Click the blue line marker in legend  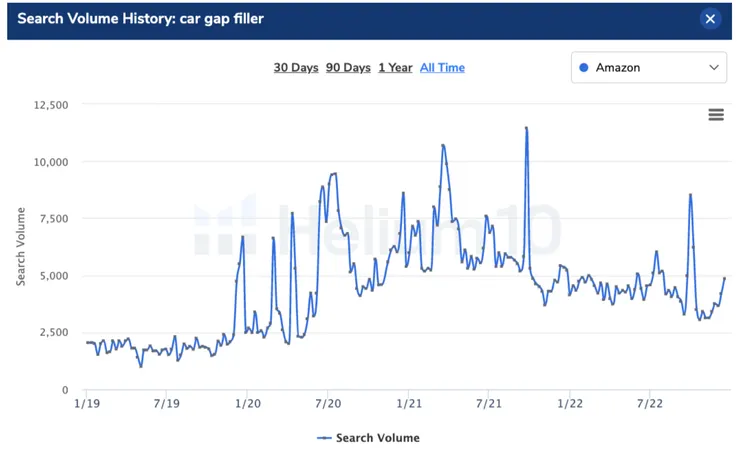pos(324,438)
